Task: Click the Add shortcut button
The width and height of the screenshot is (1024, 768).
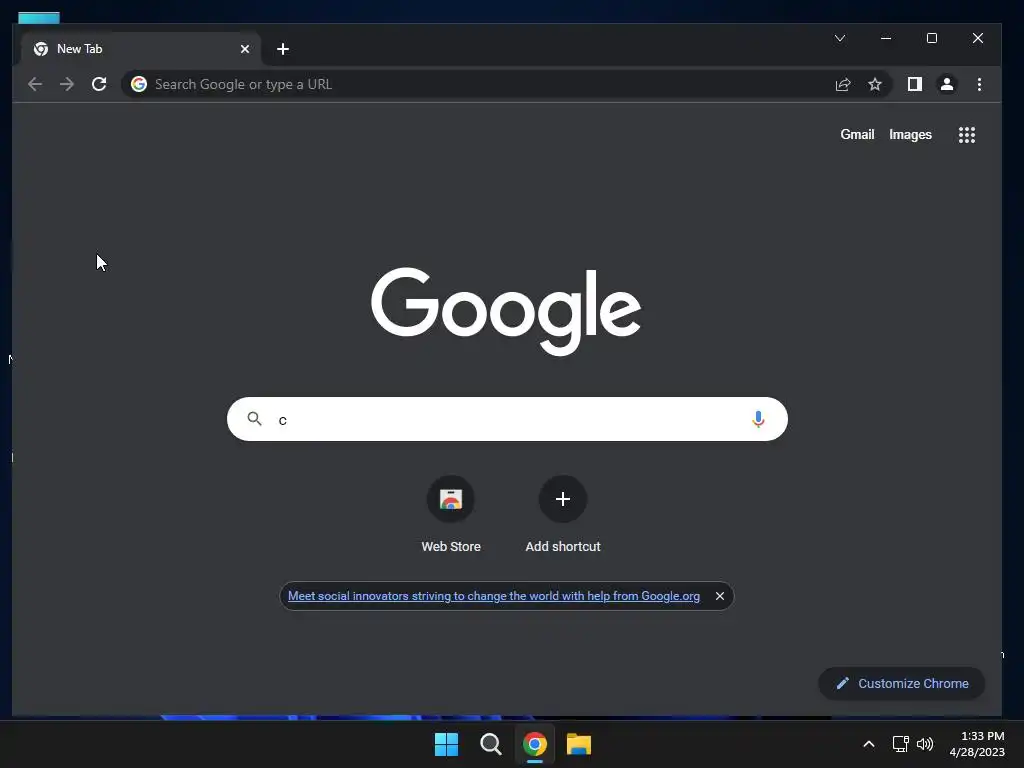Action: [563, 515]
